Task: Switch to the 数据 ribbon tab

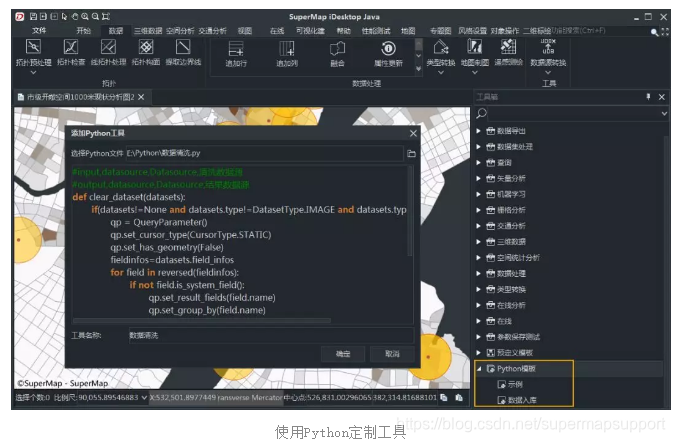Action: click(115, 31)
